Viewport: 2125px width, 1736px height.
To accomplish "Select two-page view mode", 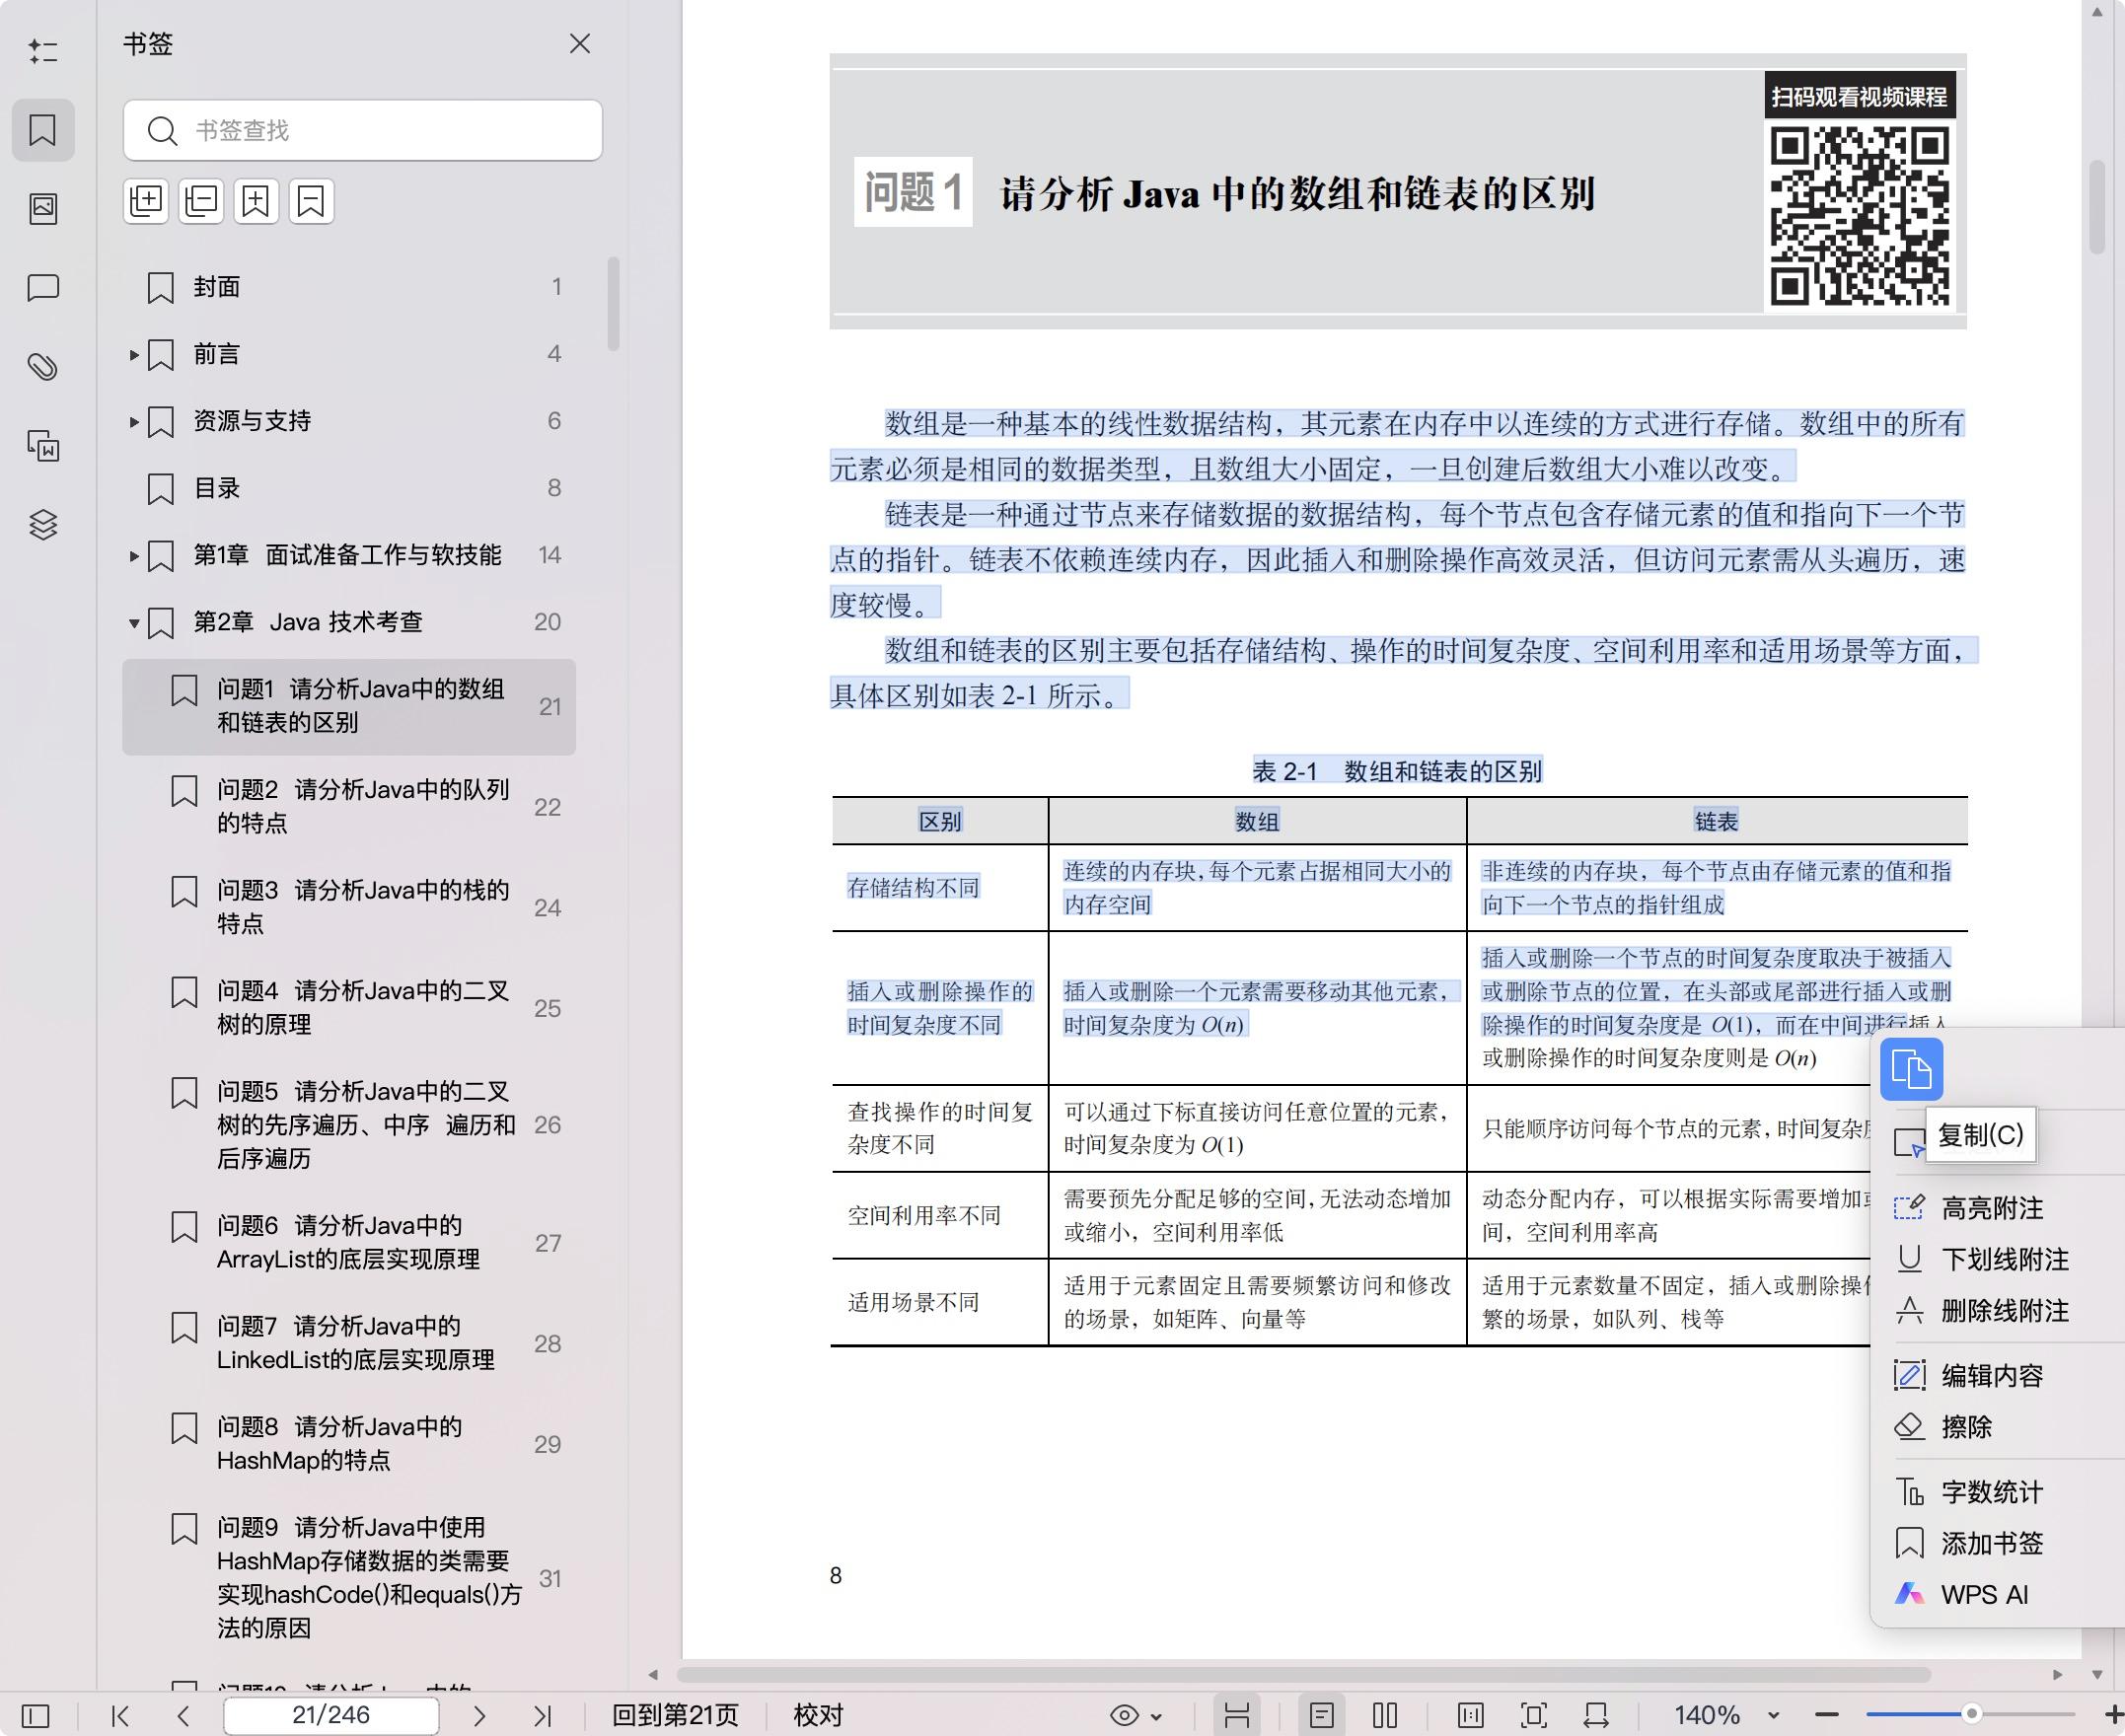I will pos(1385,1716).
